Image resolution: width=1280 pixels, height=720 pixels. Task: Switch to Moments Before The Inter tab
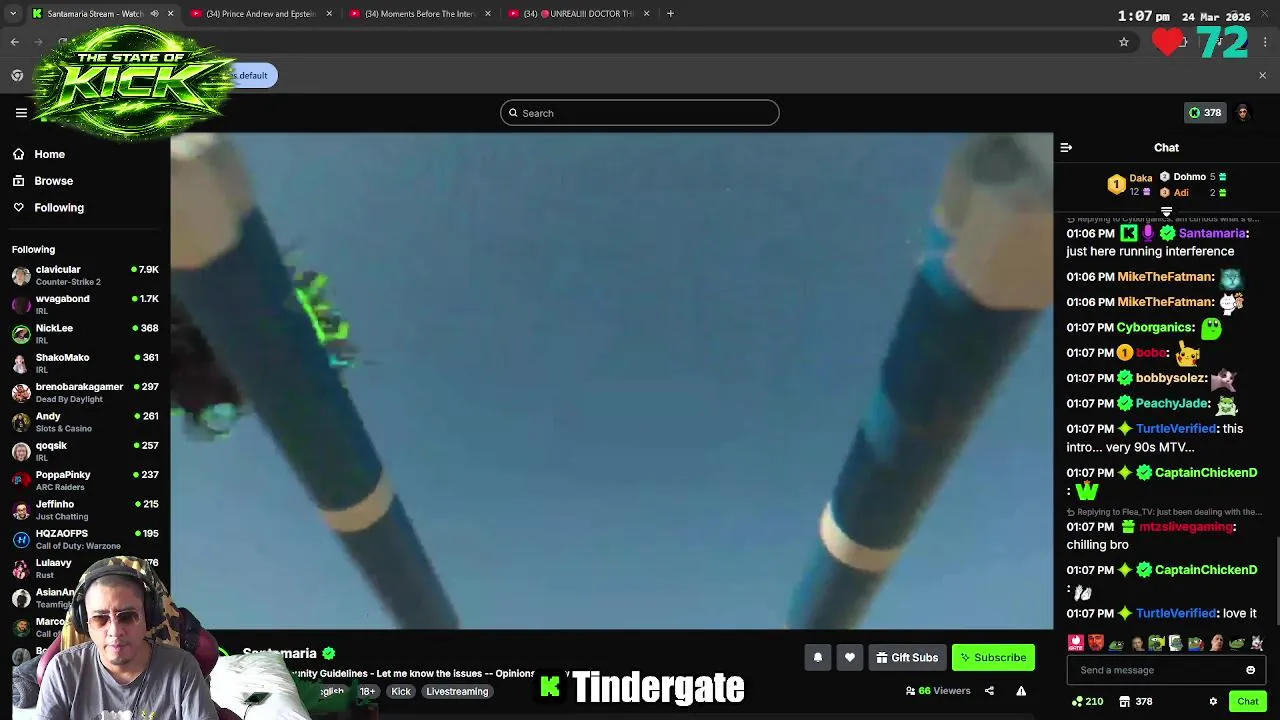point(420,14)
